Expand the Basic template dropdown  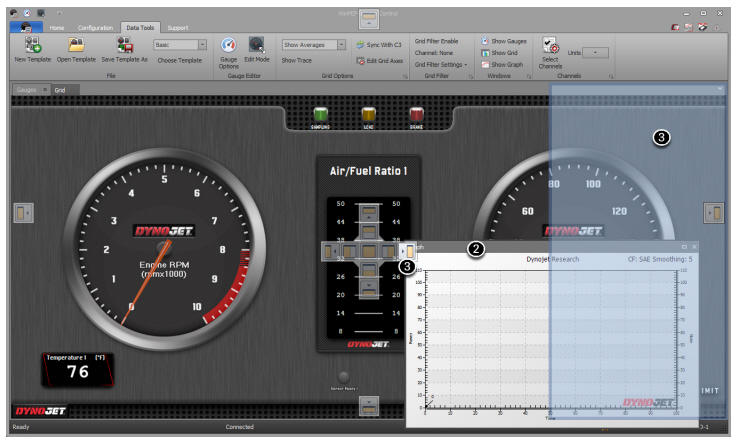pyautogui.click(x=202, y=45)
